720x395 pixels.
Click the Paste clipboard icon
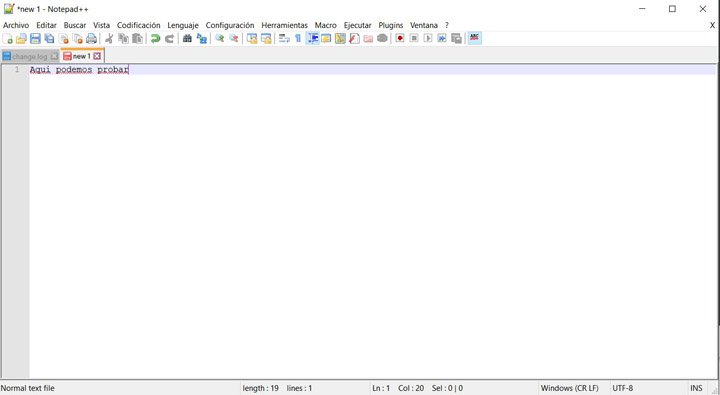[137, 39]
